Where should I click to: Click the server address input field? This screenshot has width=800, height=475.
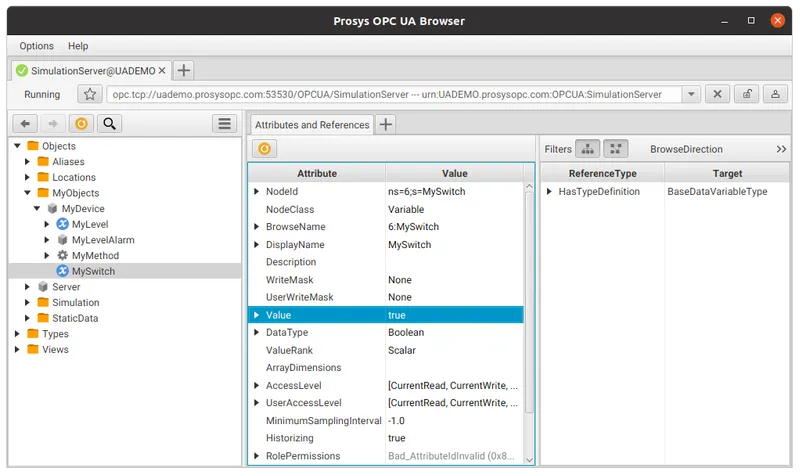[395, 94]
